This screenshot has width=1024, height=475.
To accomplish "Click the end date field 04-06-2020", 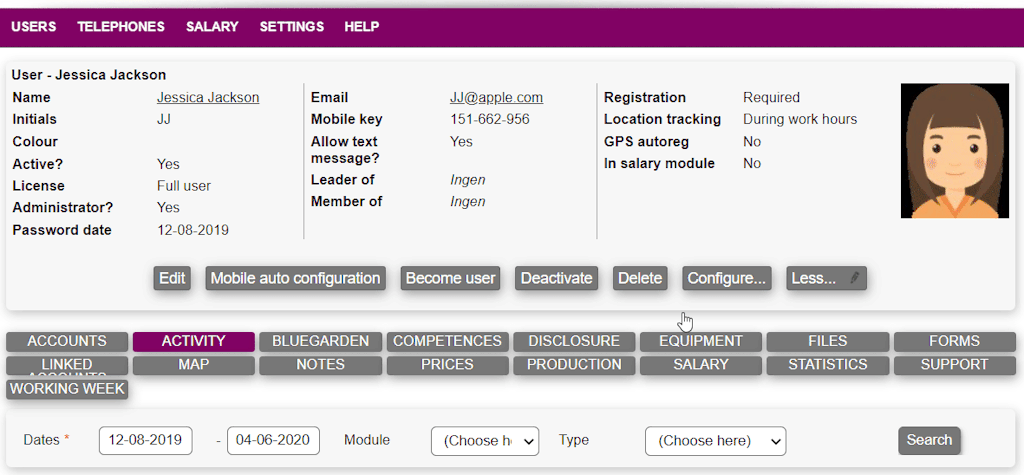I will pos(273,440).
